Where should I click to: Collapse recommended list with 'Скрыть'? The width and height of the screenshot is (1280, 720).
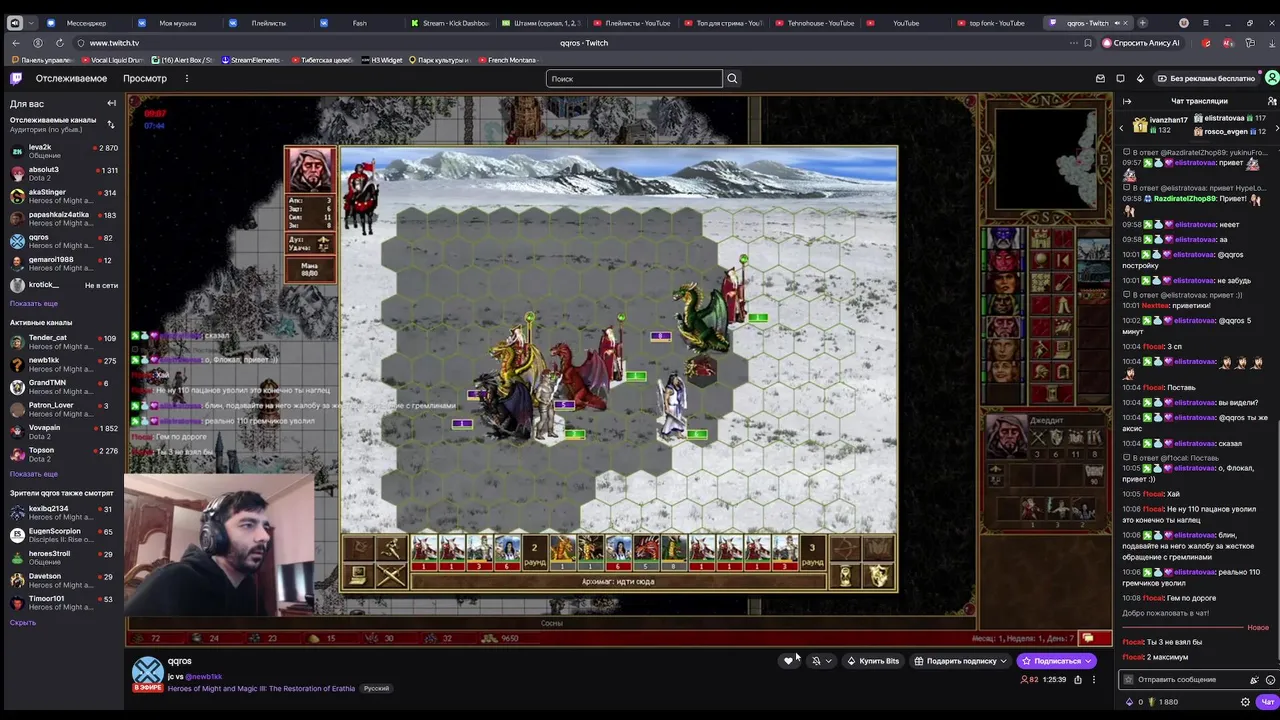[23, 622]
